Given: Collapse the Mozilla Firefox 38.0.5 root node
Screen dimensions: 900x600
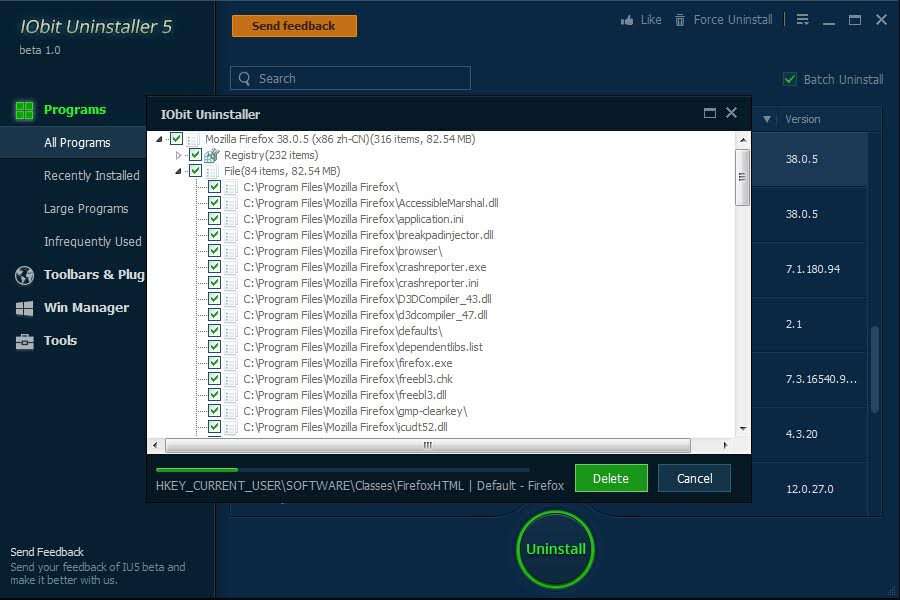Looking at the screenshot, I should coord(161,139).
